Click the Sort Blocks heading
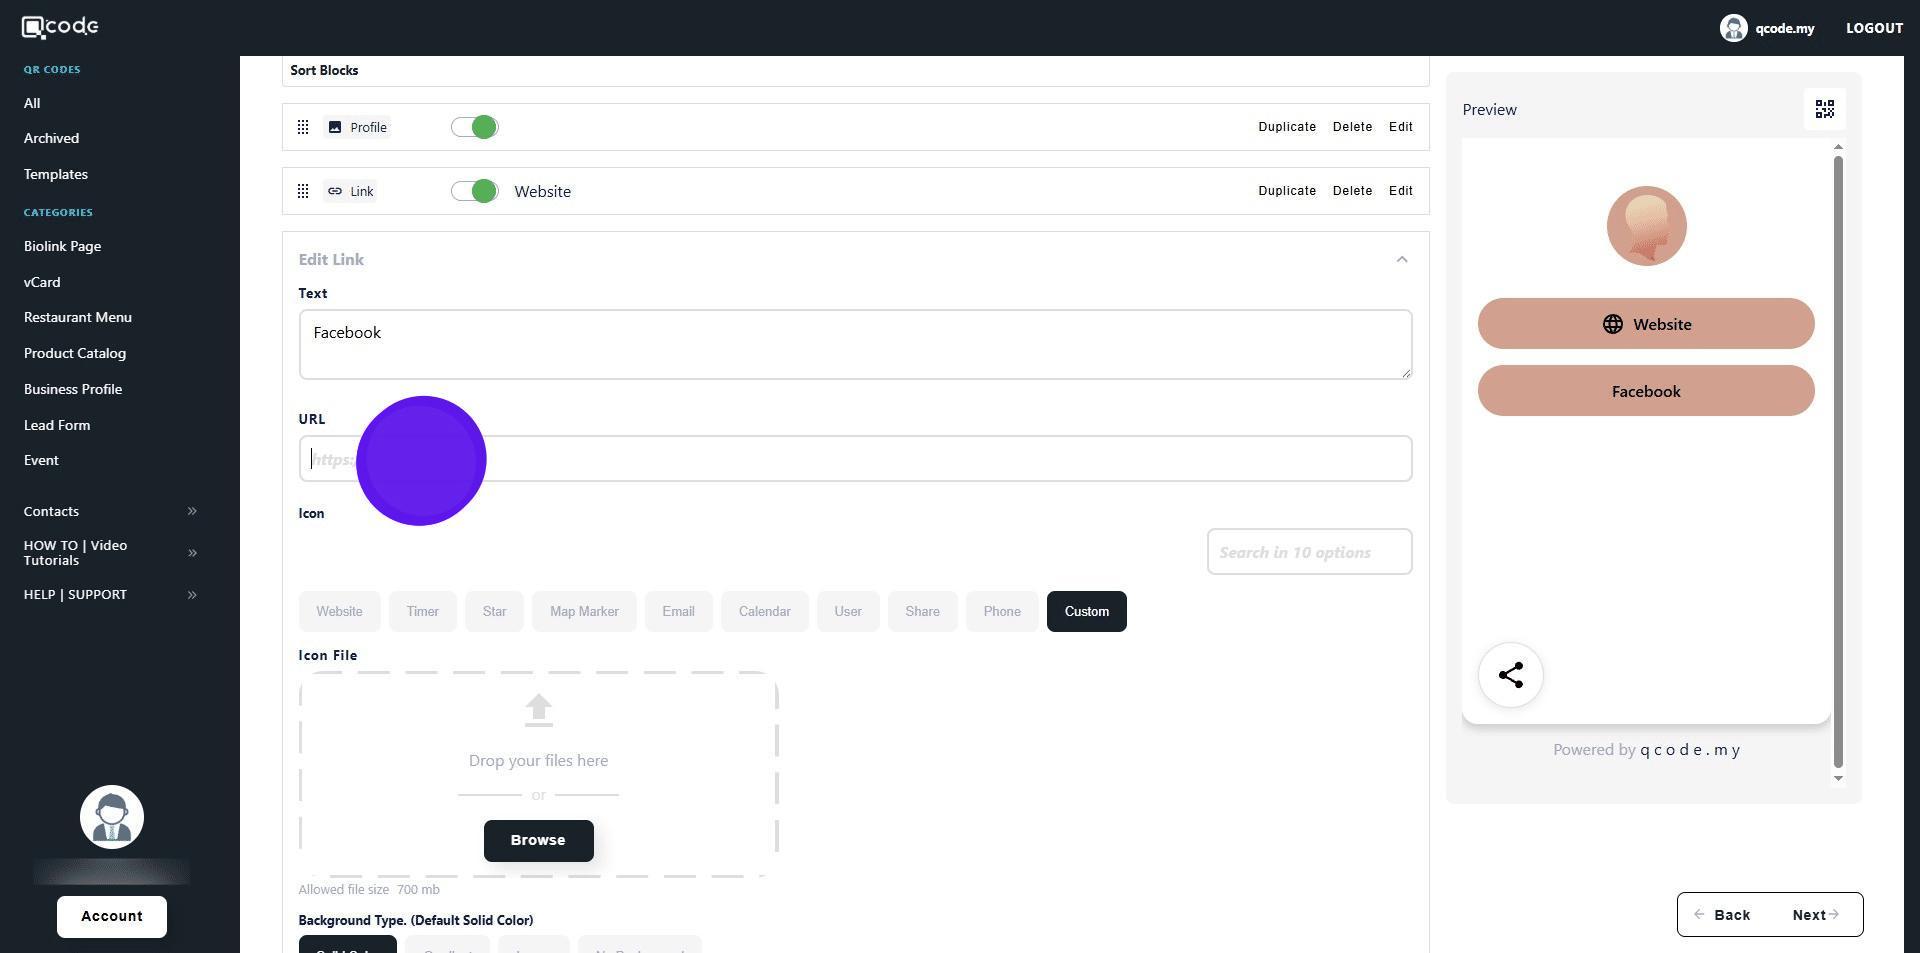Screen dimensions: 1920x953 (x=324, y=70)
